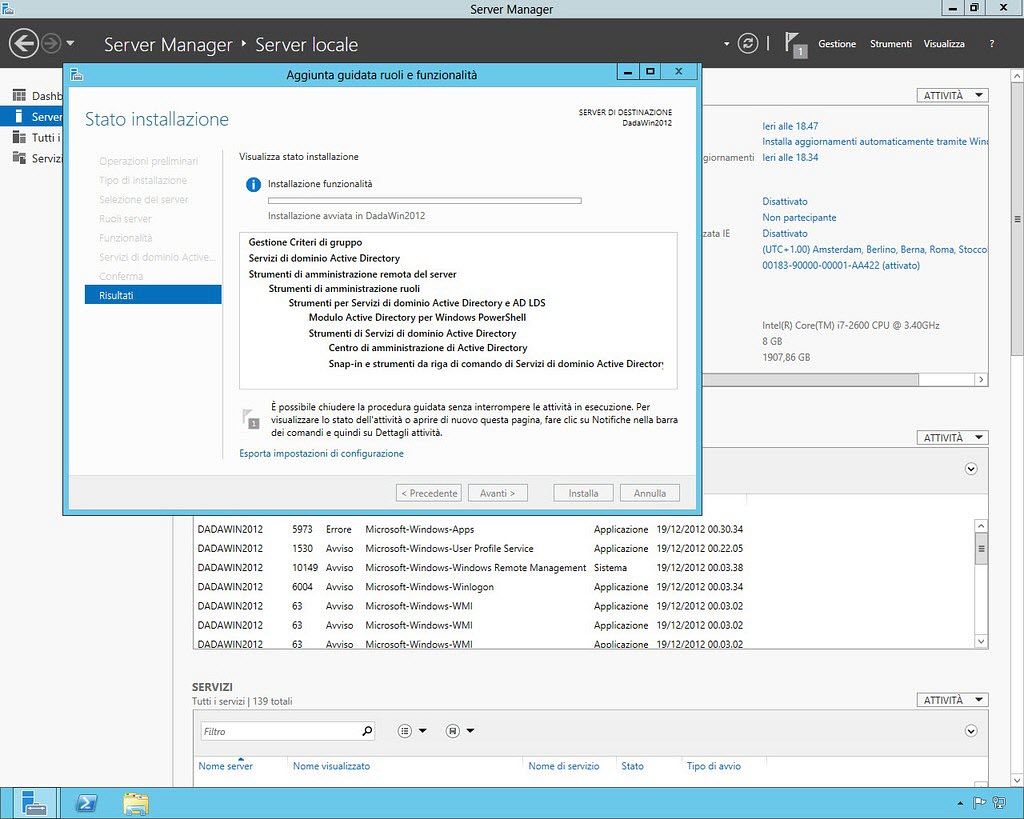
Task: Open the notifications flag in the header
Action: coord(795,44)
